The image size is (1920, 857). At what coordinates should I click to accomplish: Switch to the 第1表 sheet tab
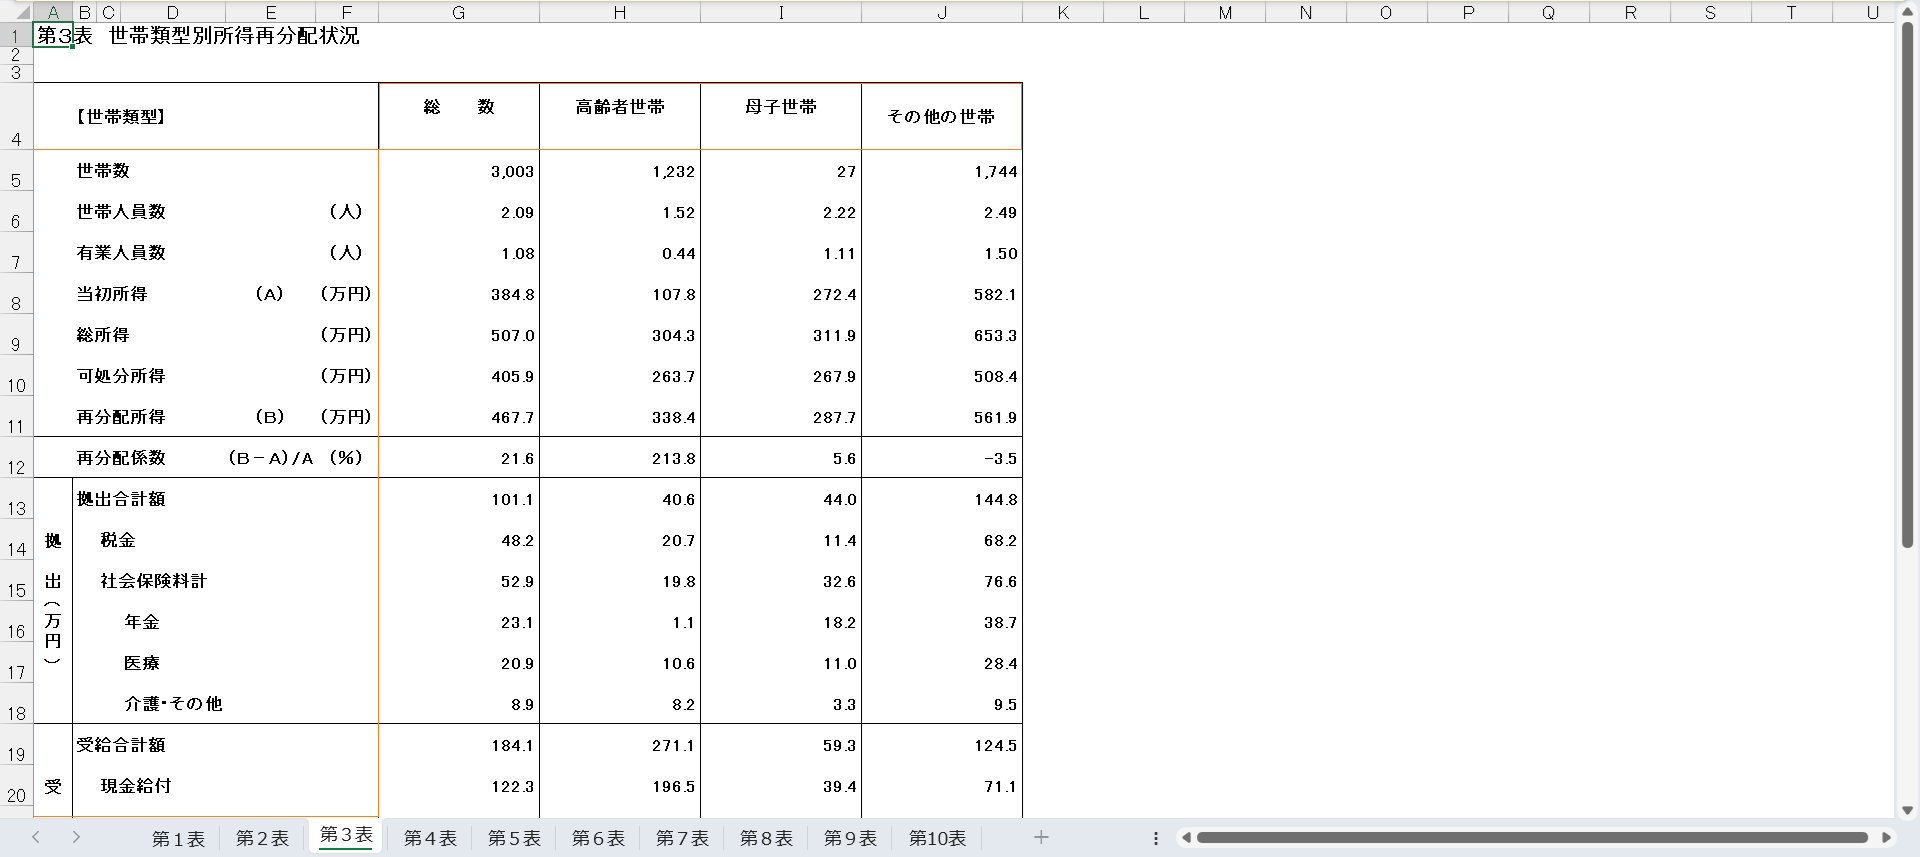pos(178,839)
